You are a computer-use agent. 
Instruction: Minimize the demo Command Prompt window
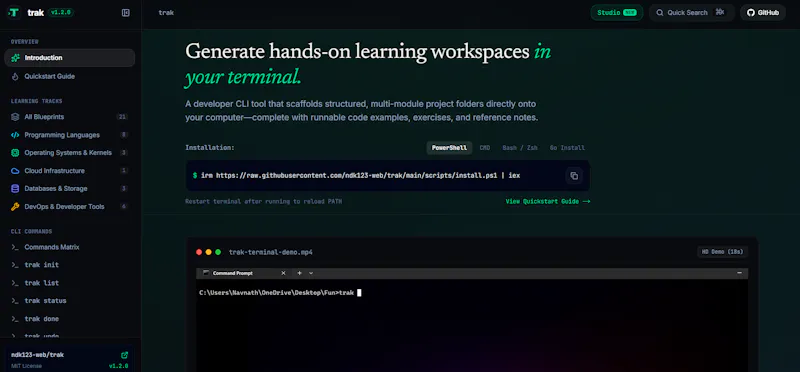point(739,274)
